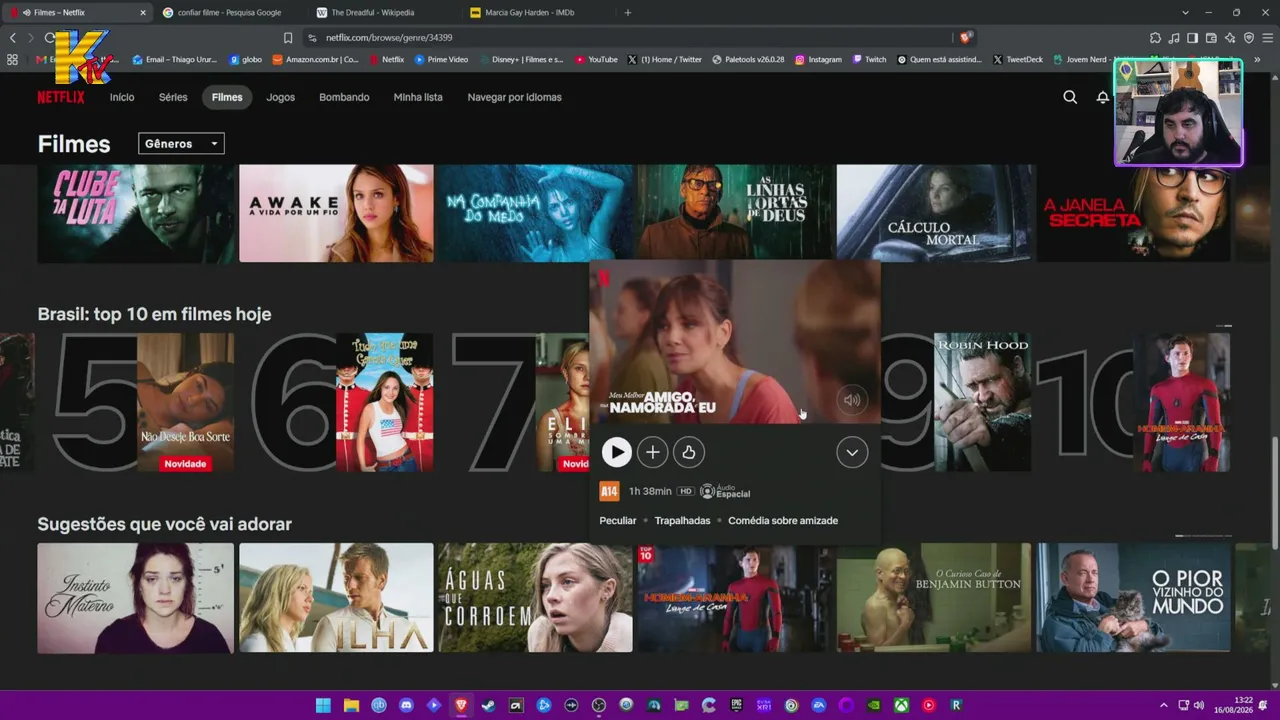Click the browser back arrow
Screen dimensions: 1280x720
(x=12, y=37)
